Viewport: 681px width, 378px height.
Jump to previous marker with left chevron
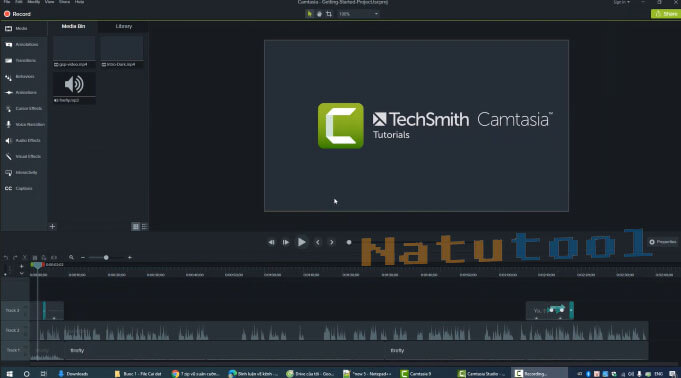point(317,242)
